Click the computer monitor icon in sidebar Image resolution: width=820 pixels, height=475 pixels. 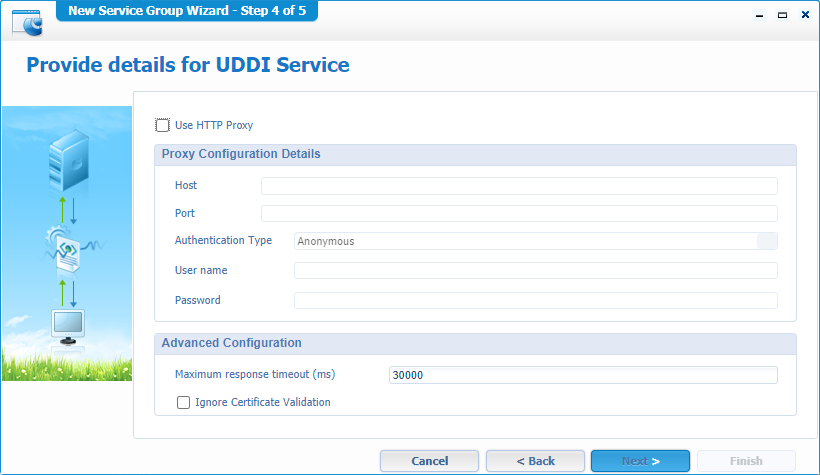point(67,327)
